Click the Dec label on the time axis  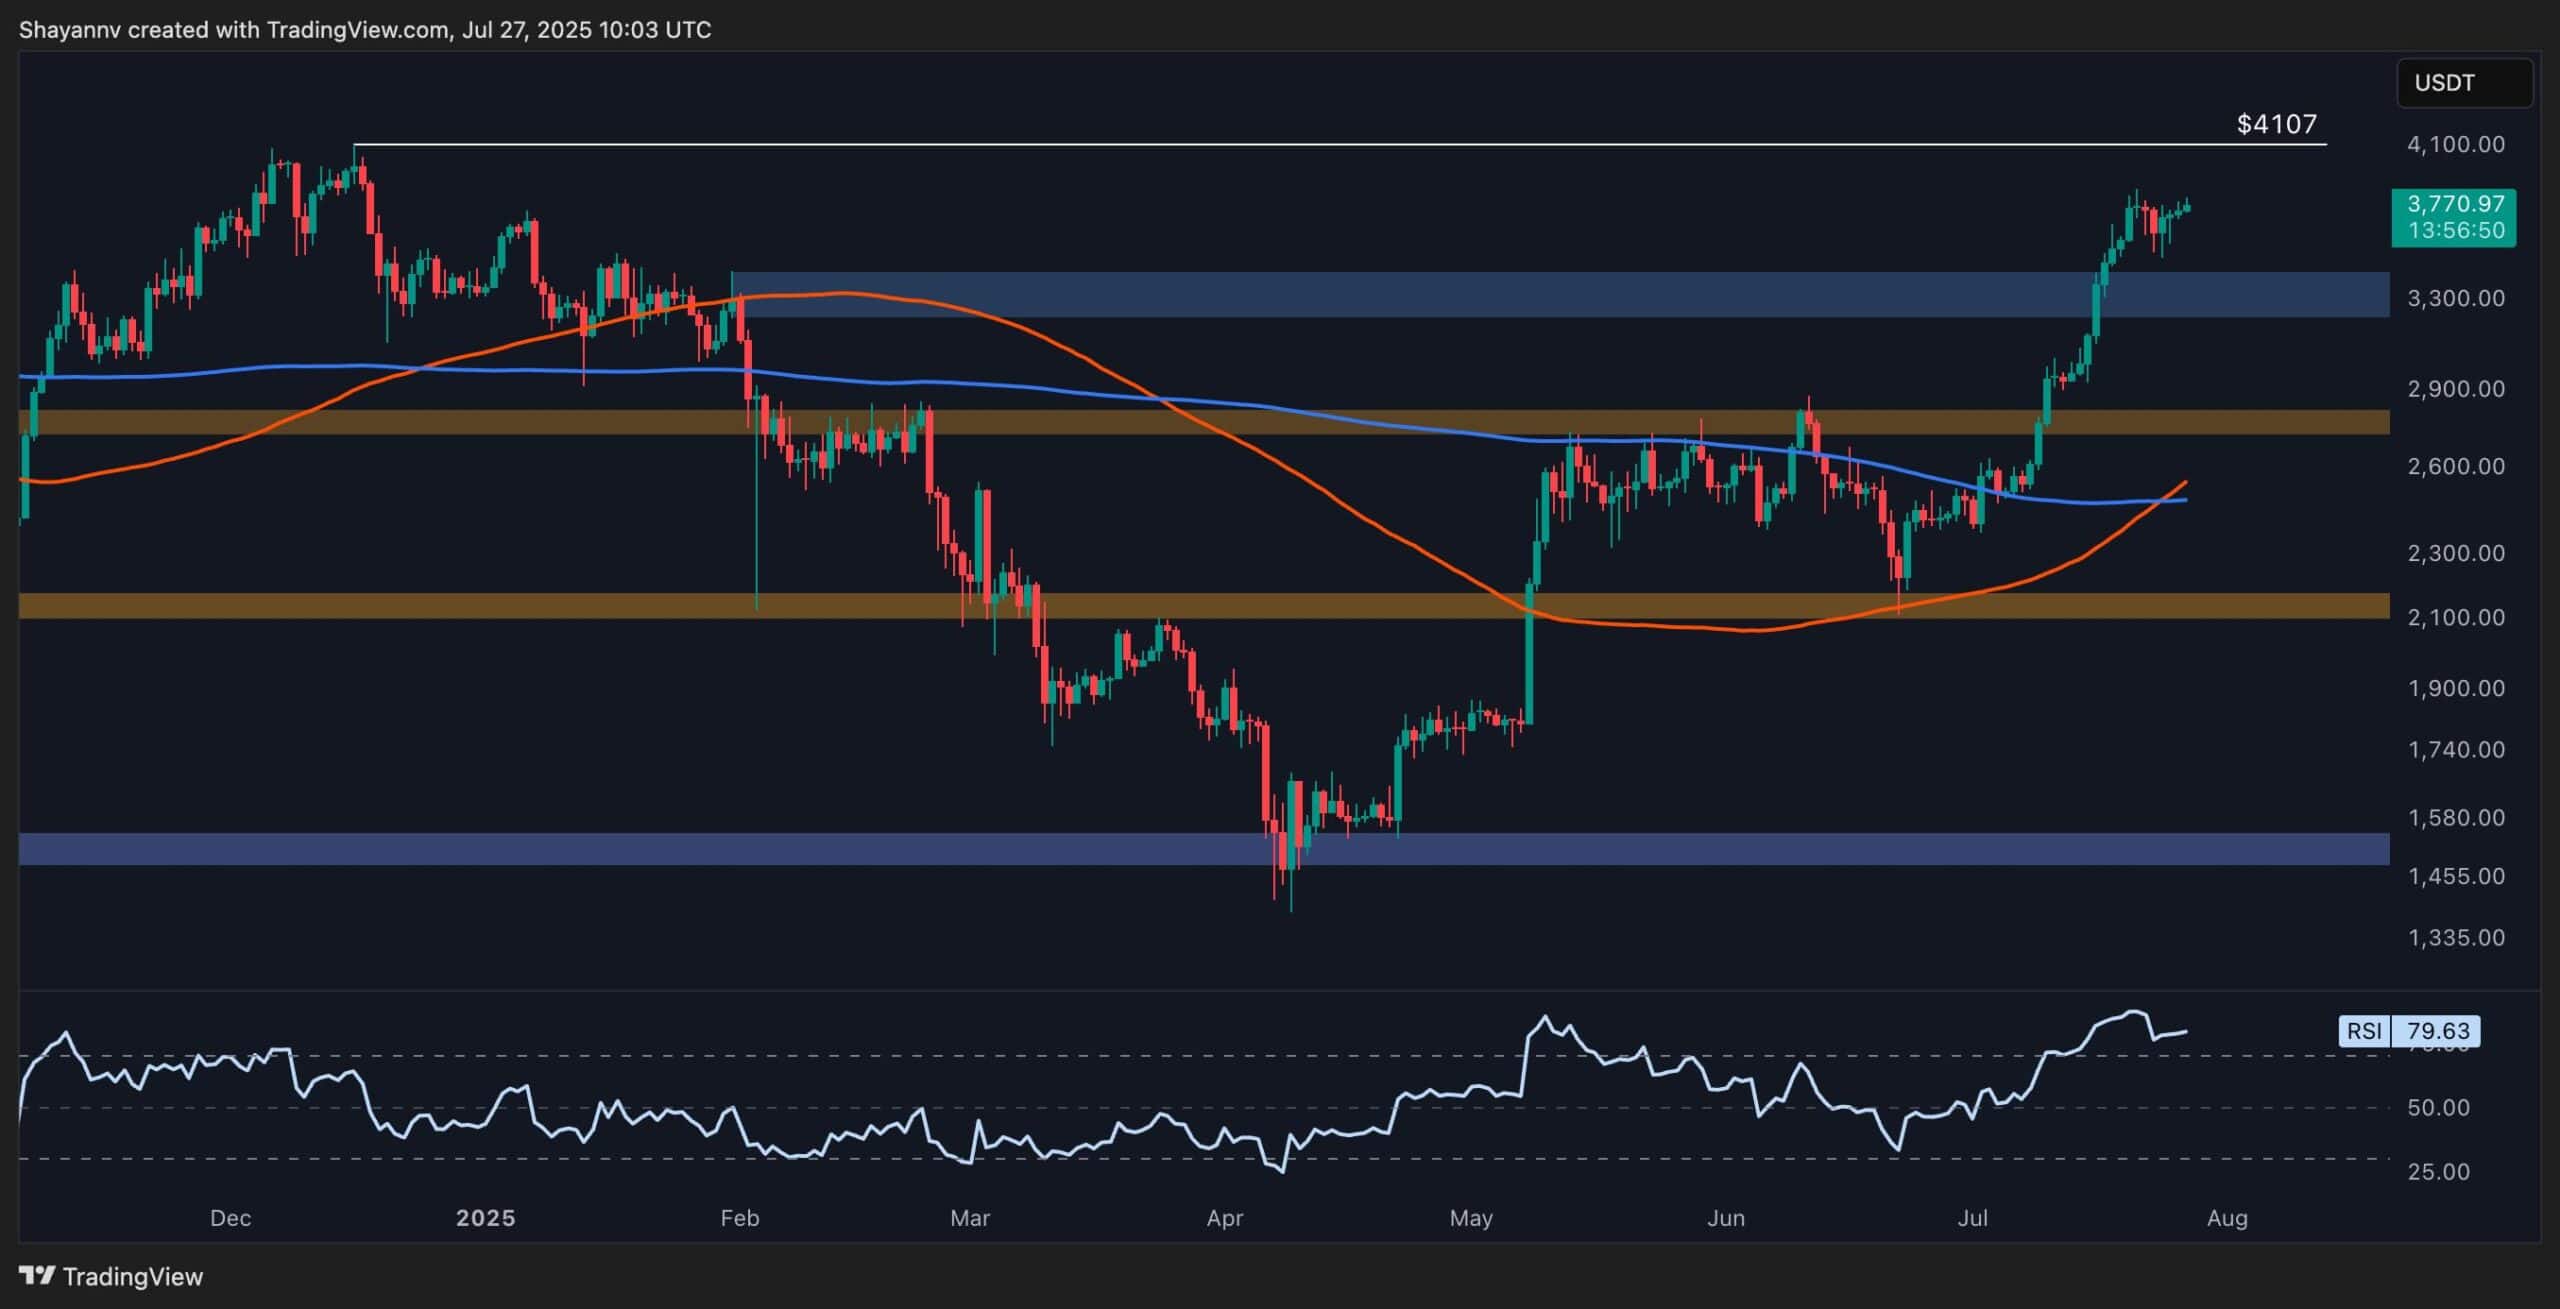point(230,1219)
